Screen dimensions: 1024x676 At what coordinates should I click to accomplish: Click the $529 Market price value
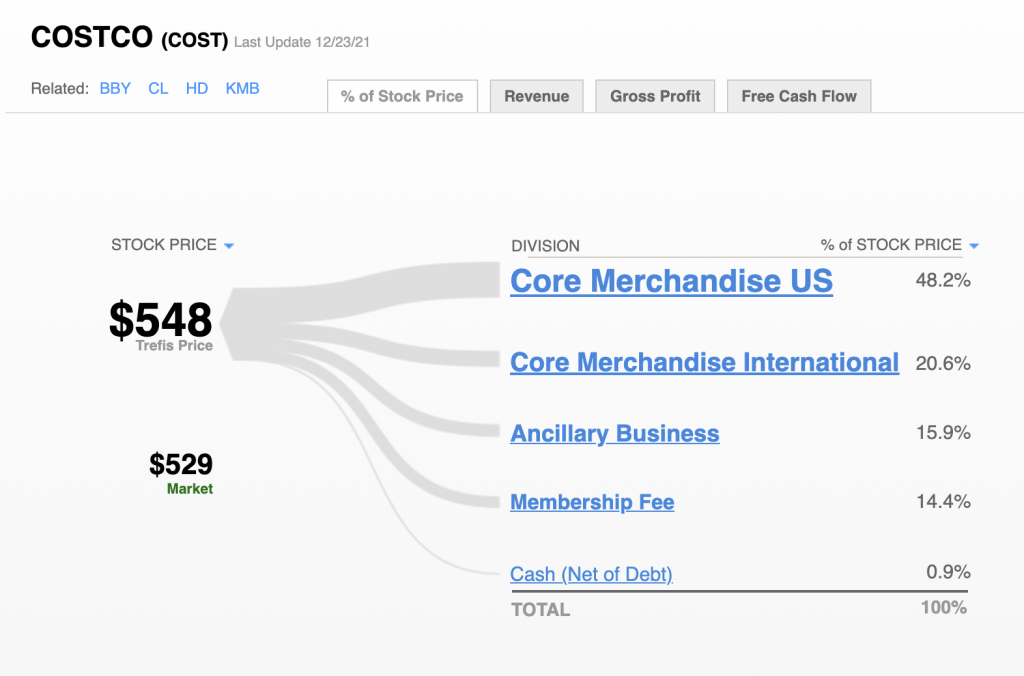point(180,464)
